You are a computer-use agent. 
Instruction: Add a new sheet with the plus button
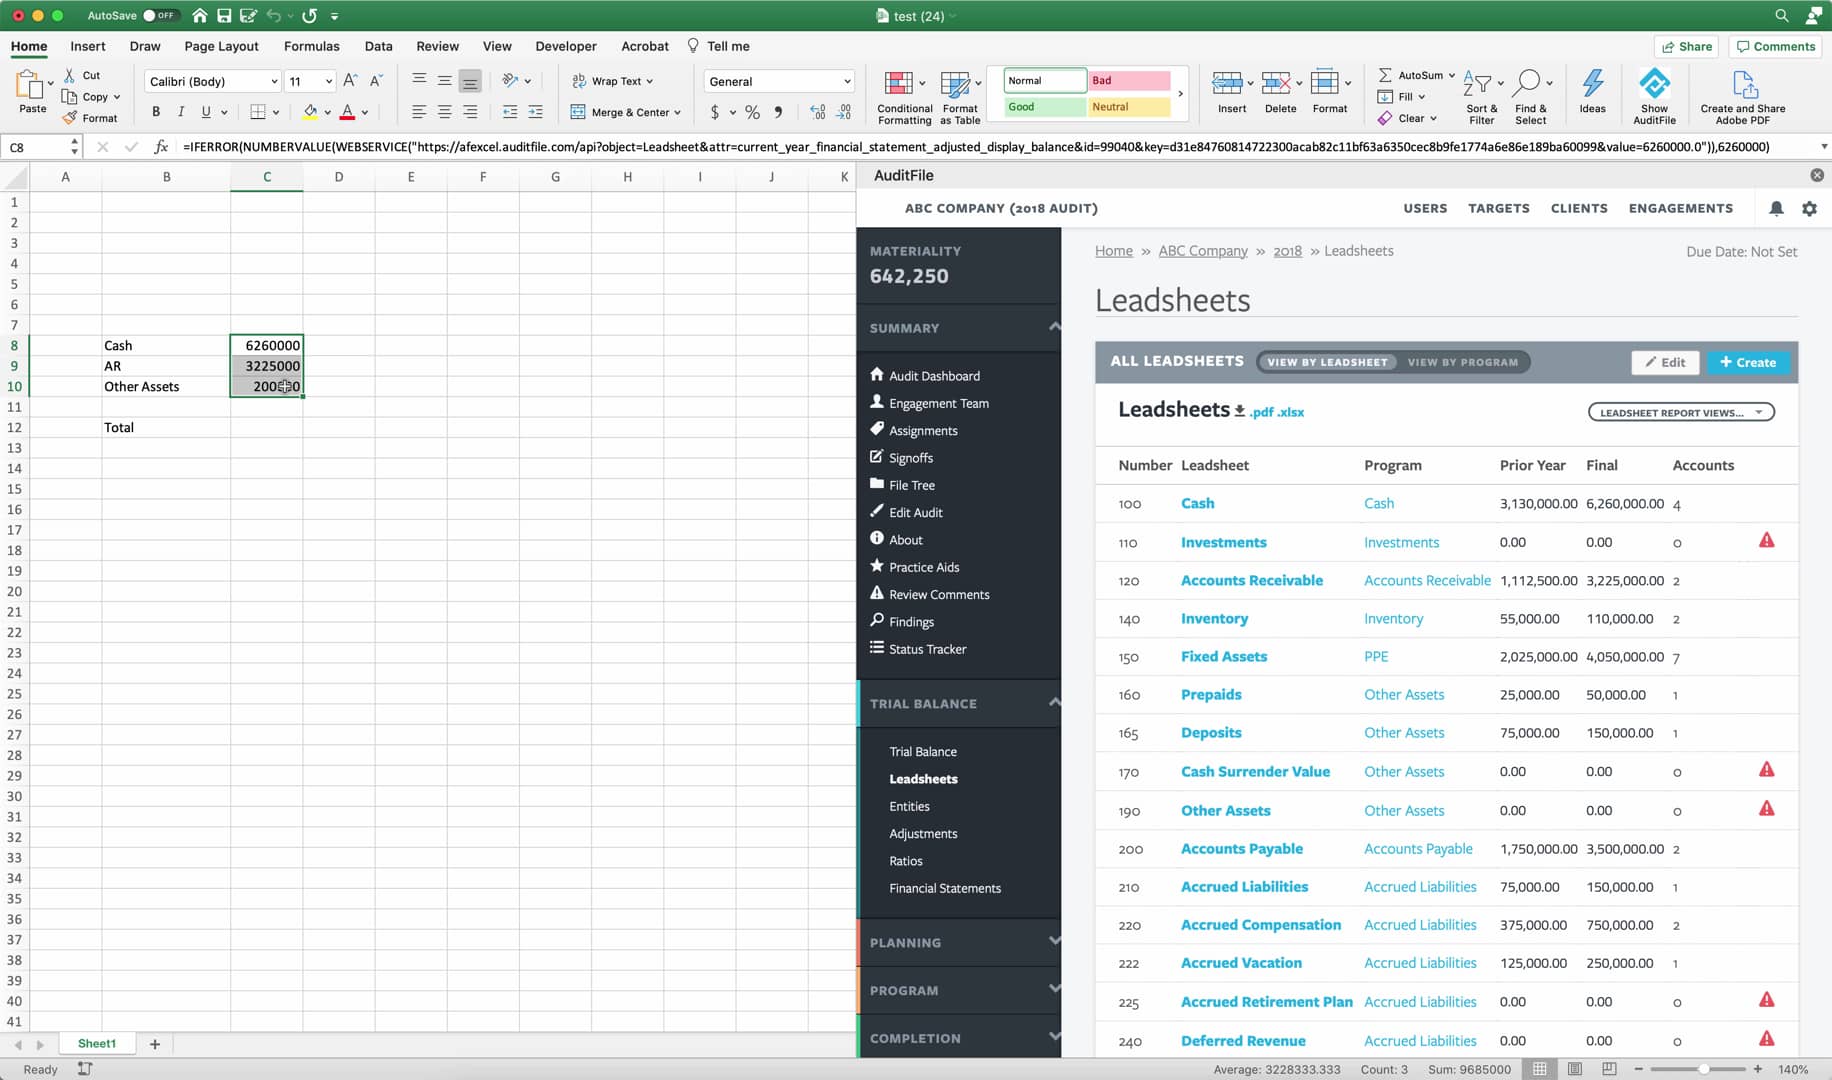coord(155,1044)
